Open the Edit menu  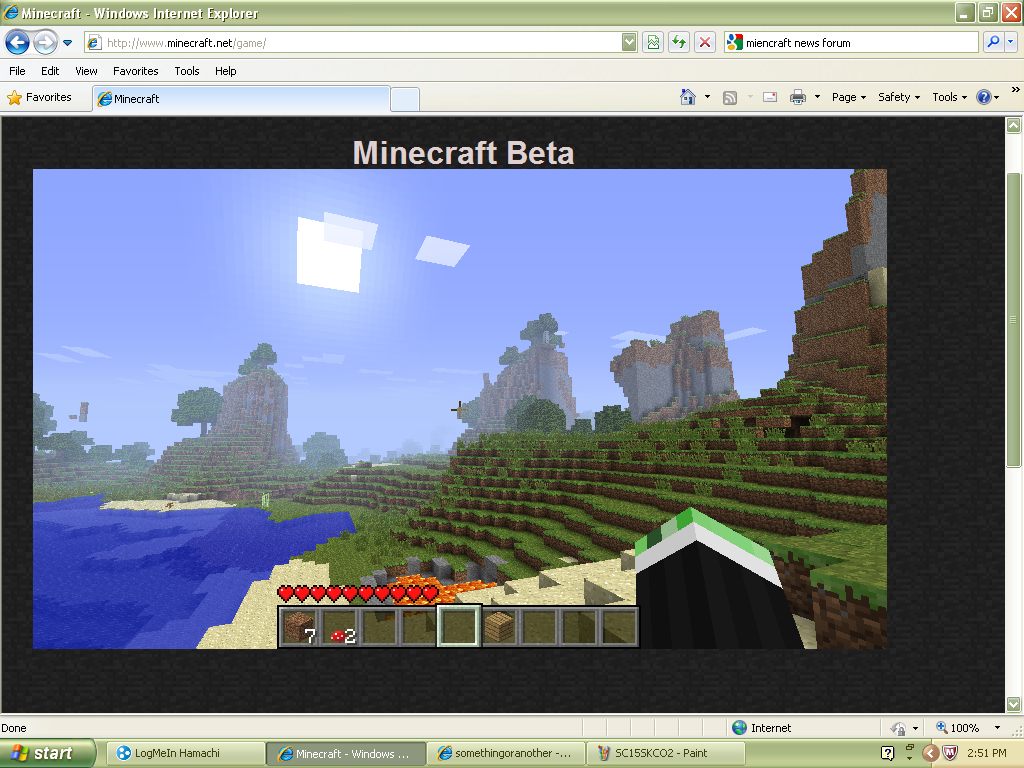tap(50, 71)
